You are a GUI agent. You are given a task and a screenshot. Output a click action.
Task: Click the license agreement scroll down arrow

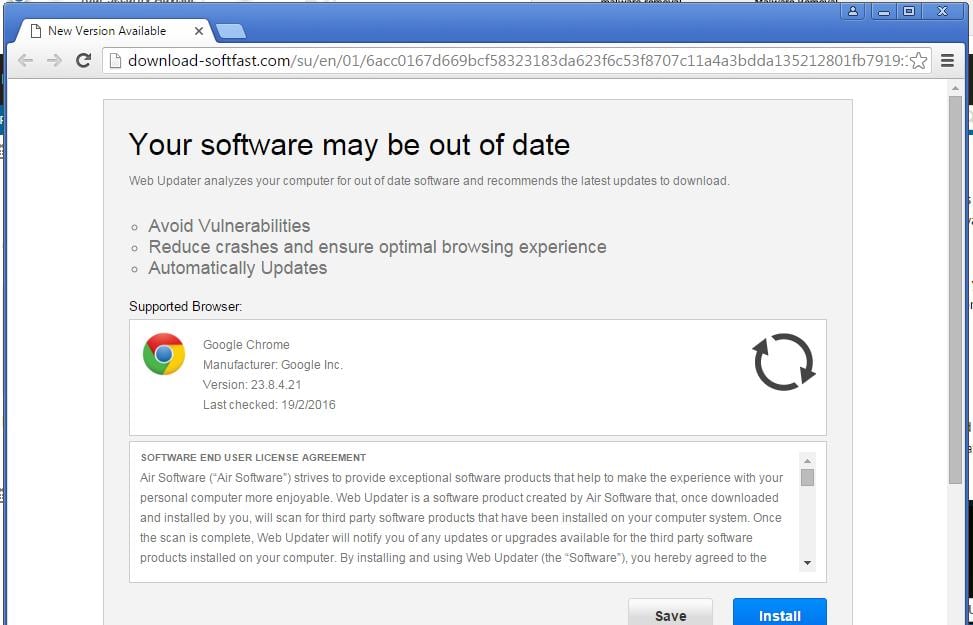[807, 564]
